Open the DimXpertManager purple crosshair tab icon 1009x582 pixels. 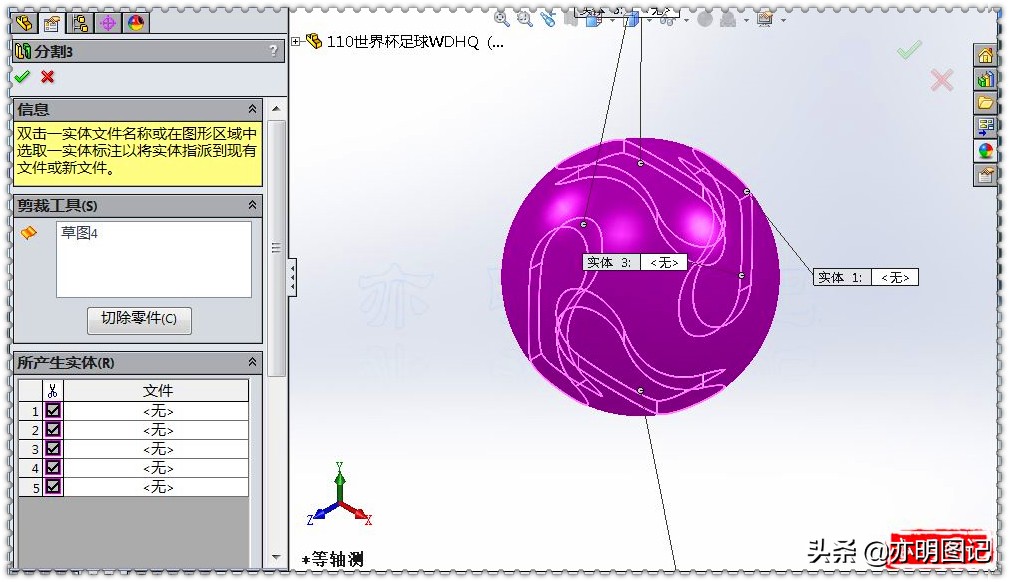[108, 22]
